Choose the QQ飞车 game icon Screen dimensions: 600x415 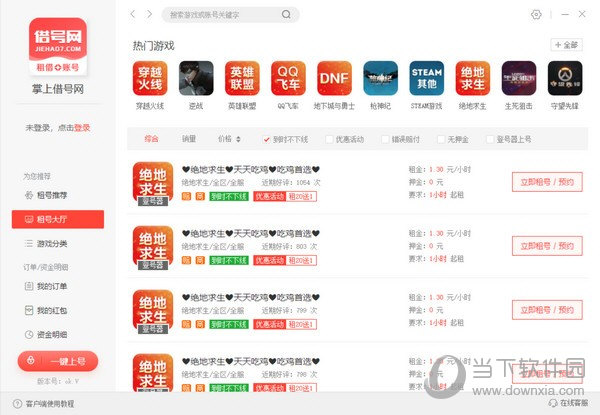[x=288, y=78]
